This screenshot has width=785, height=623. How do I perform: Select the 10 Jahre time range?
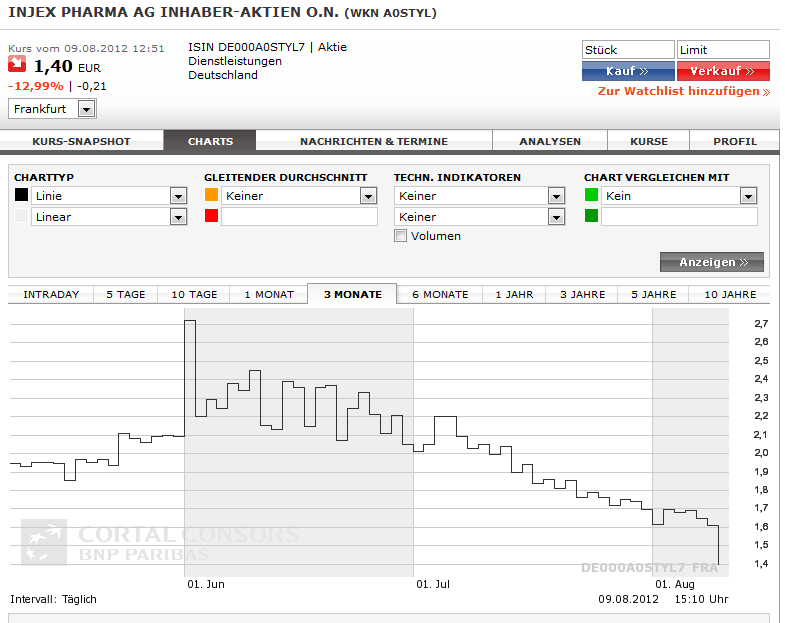[730, 294]
